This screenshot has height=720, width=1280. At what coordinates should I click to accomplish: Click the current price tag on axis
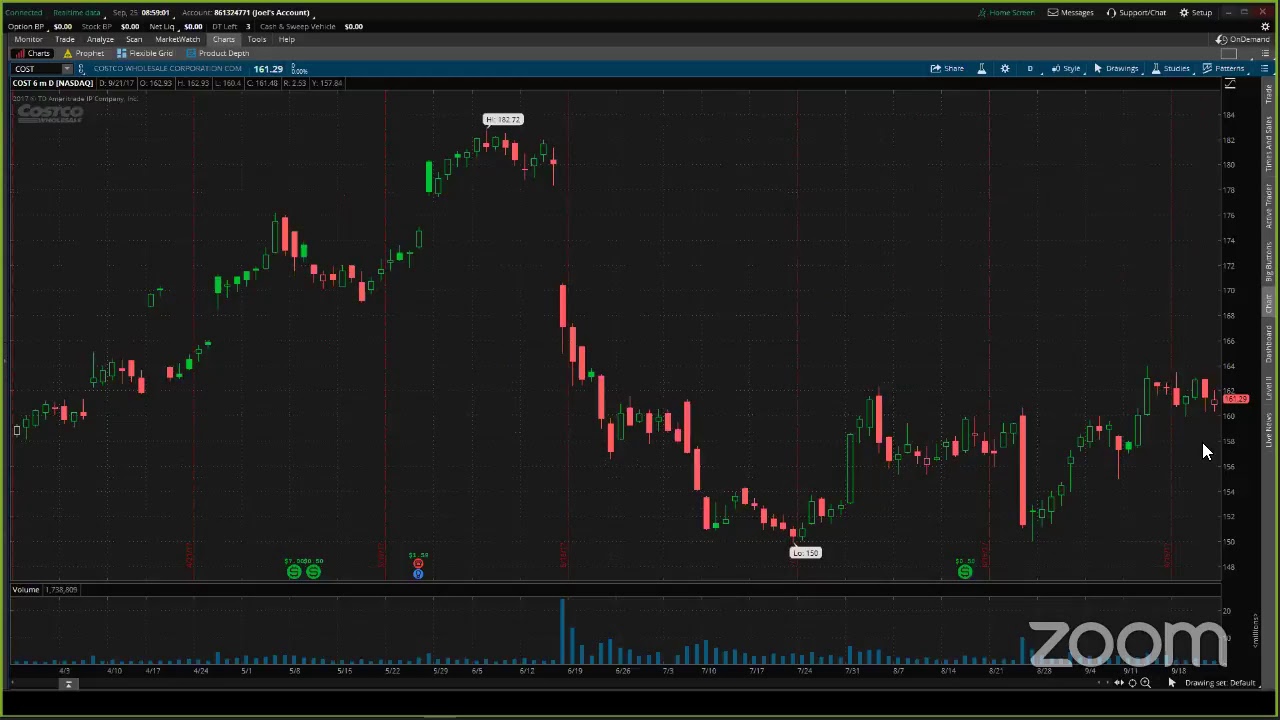pyautogui.click(x=1236, y=399)
